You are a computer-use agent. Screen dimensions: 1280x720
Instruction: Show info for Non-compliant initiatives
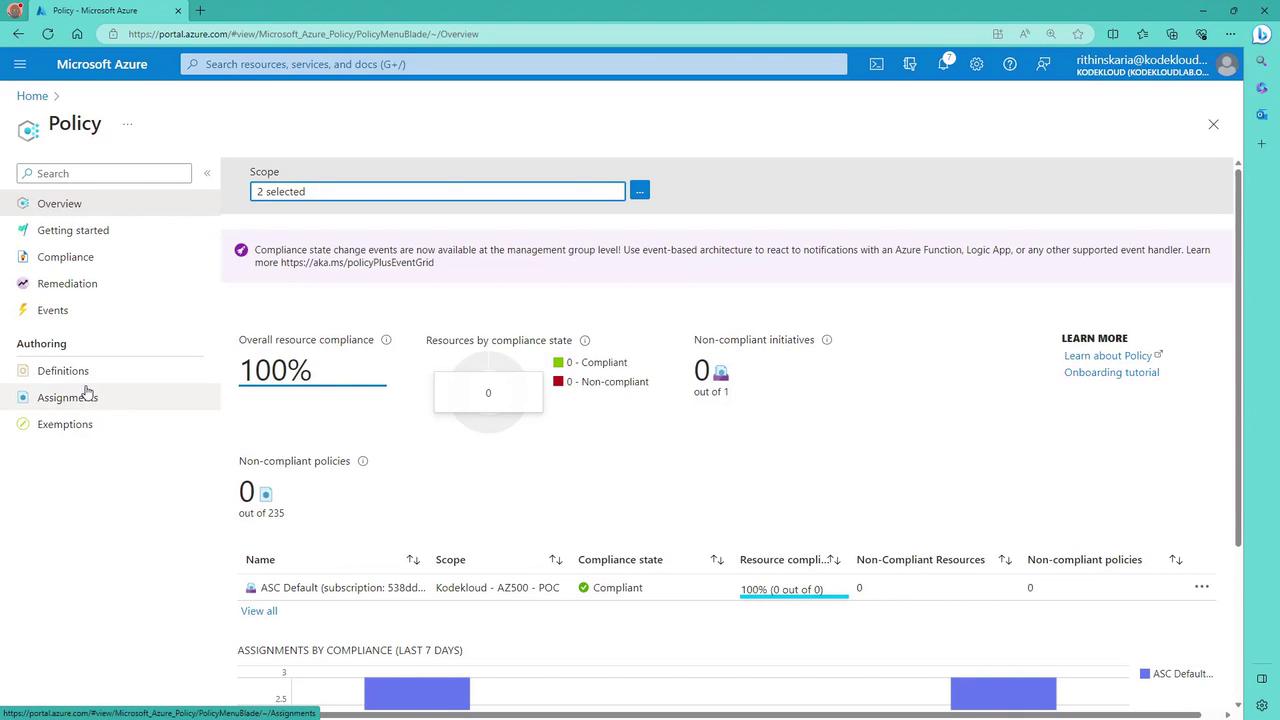click(827, 340)
